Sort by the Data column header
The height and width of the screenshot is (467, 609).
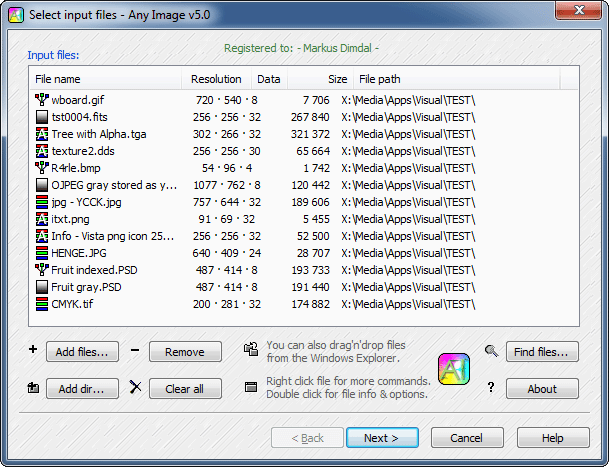pos(269,79)
